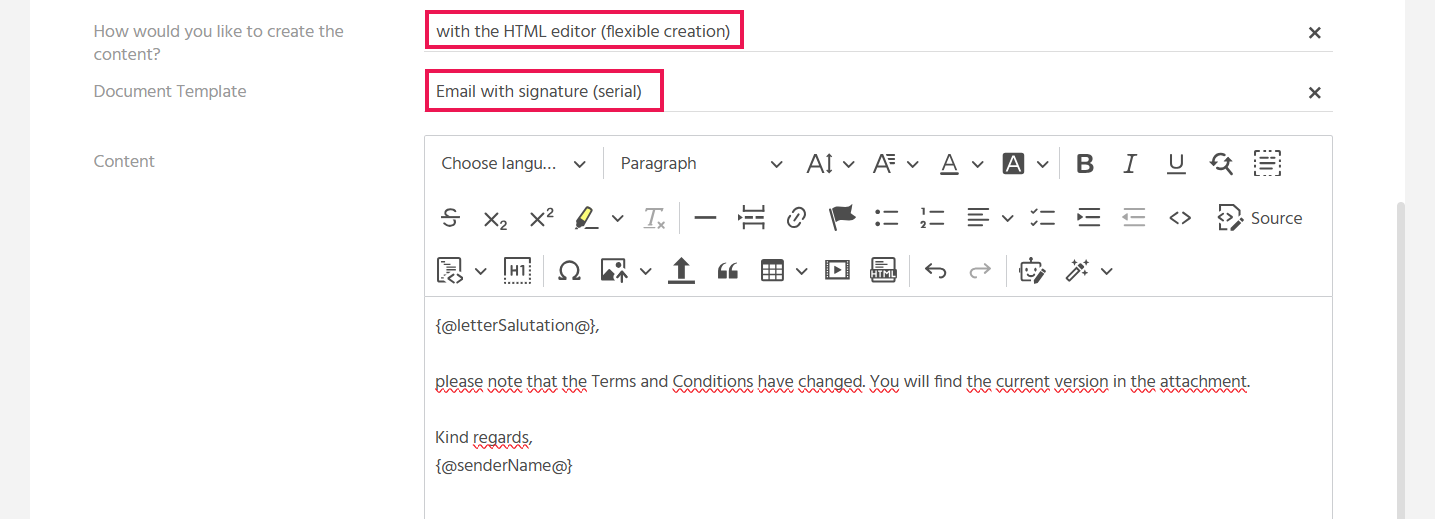Insert a link

(x=796, y=218)
